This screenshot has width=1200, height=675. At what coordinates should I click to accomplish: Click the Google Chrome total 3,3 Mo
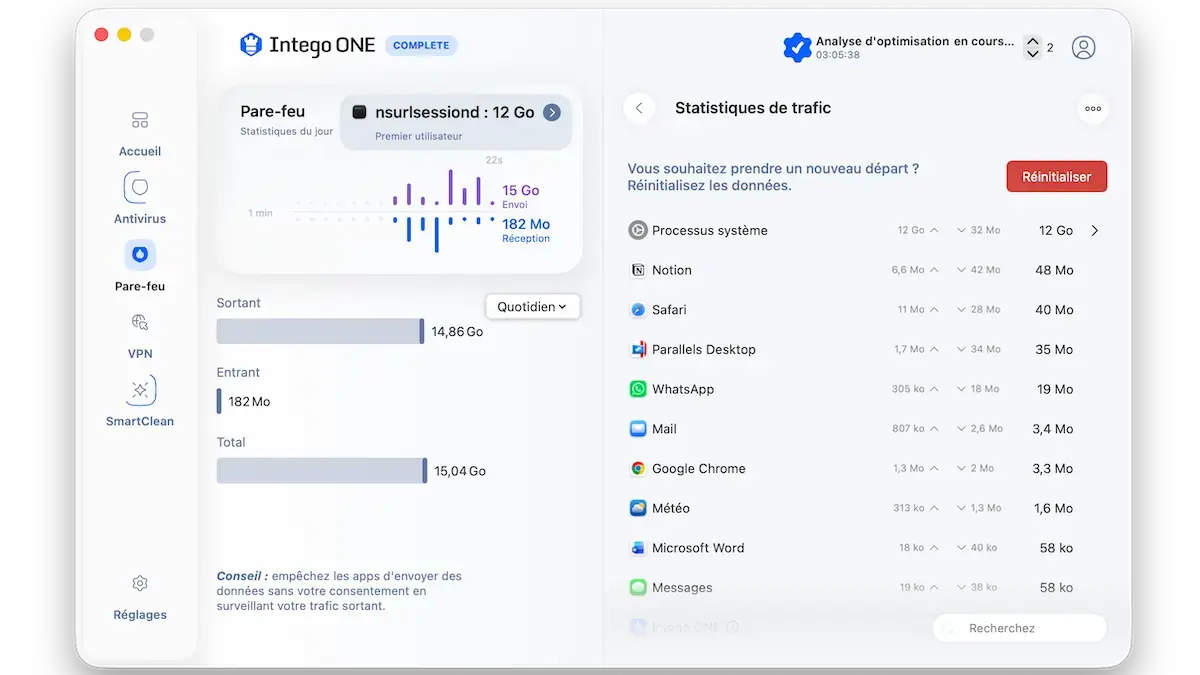pos(1053,468)
